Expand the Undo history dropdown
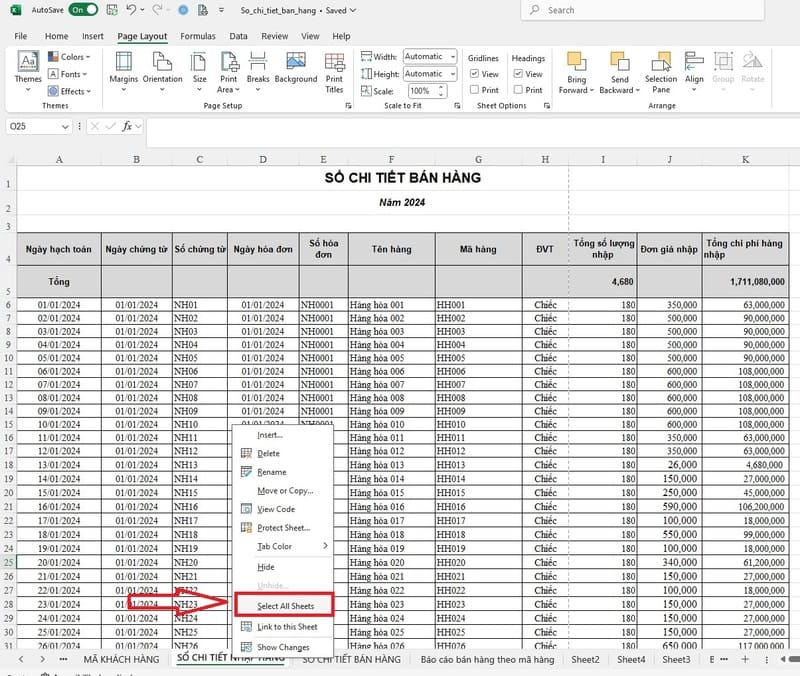 pos(142,10)
